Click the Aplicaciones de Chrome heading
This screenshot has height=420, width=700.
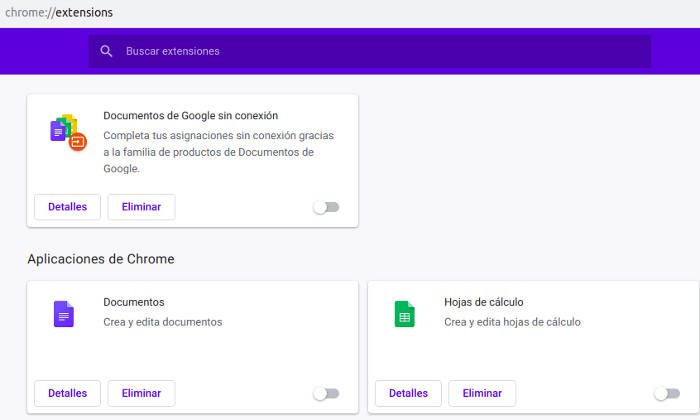tap(101, 259)
